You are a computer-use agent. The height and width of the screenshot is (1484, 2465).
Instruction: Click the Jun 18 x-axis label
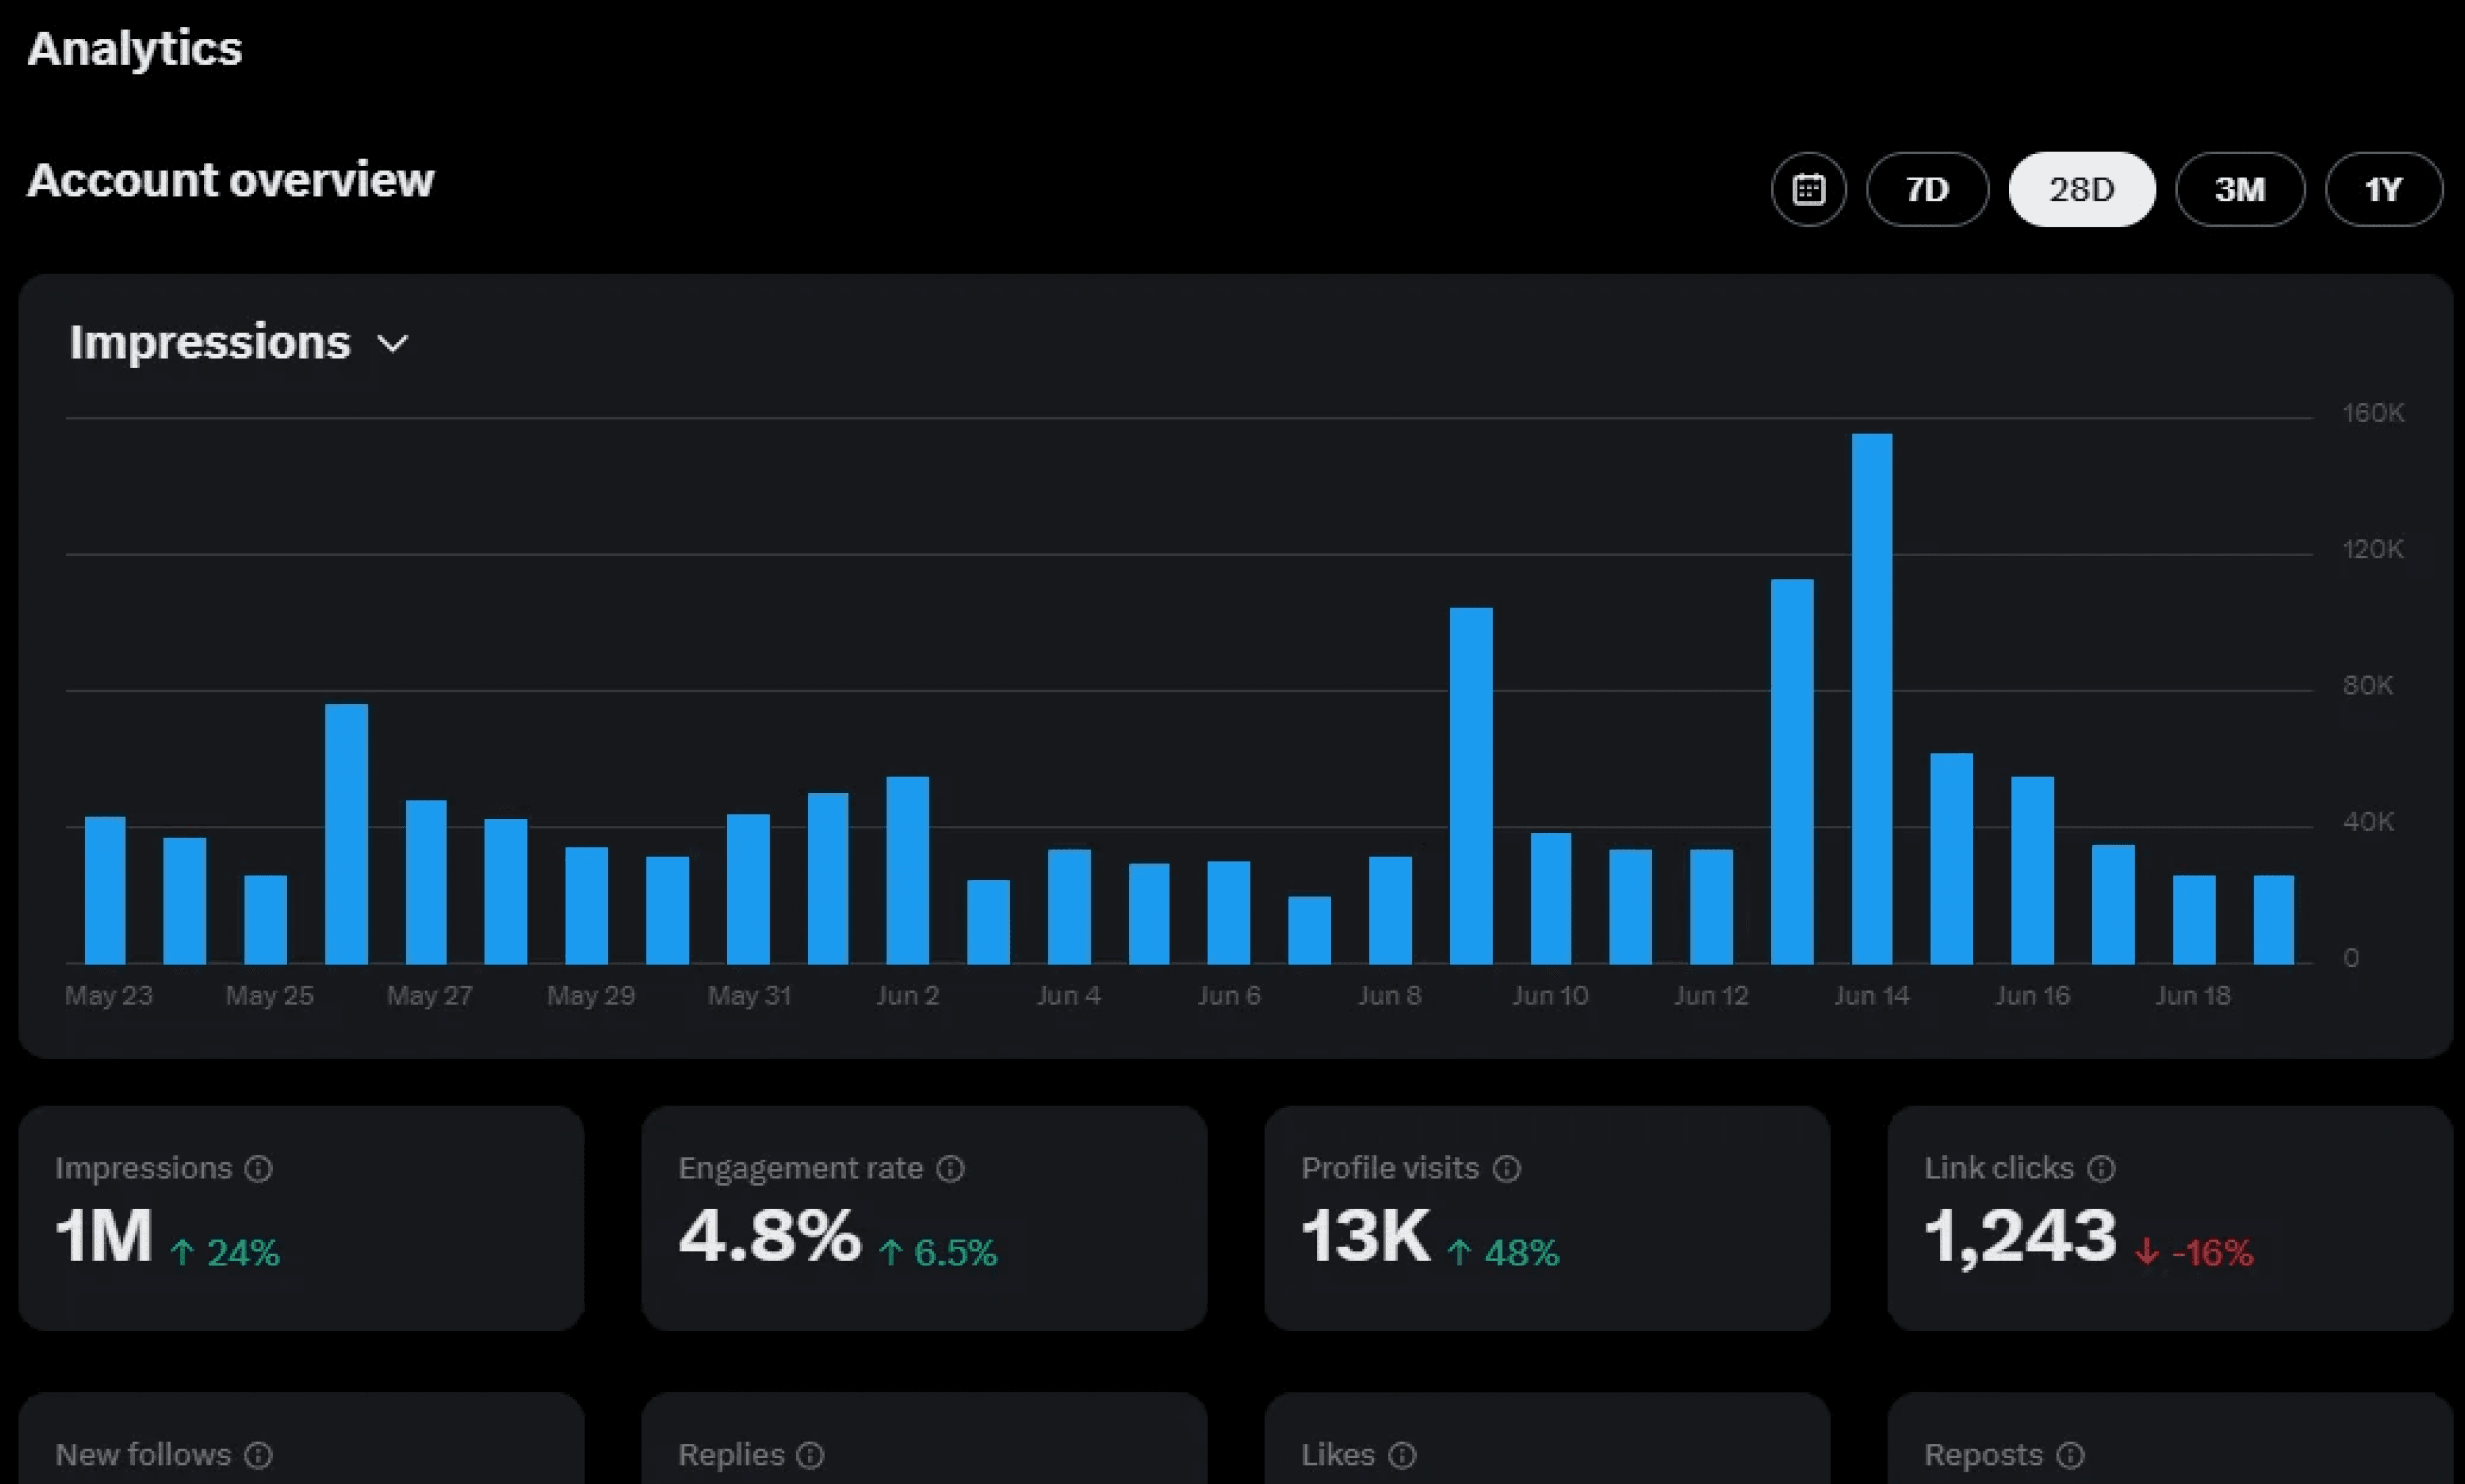[2192, 996]
